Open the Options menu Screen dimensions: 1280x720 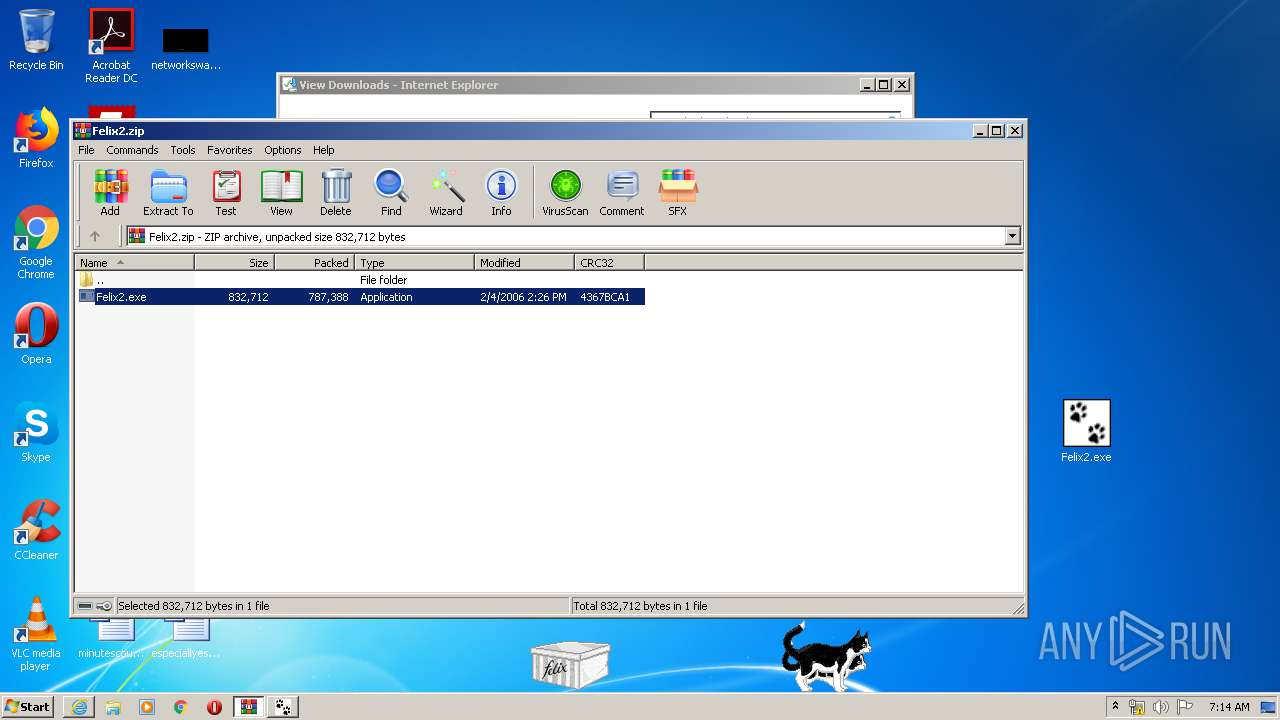point(283,150)
